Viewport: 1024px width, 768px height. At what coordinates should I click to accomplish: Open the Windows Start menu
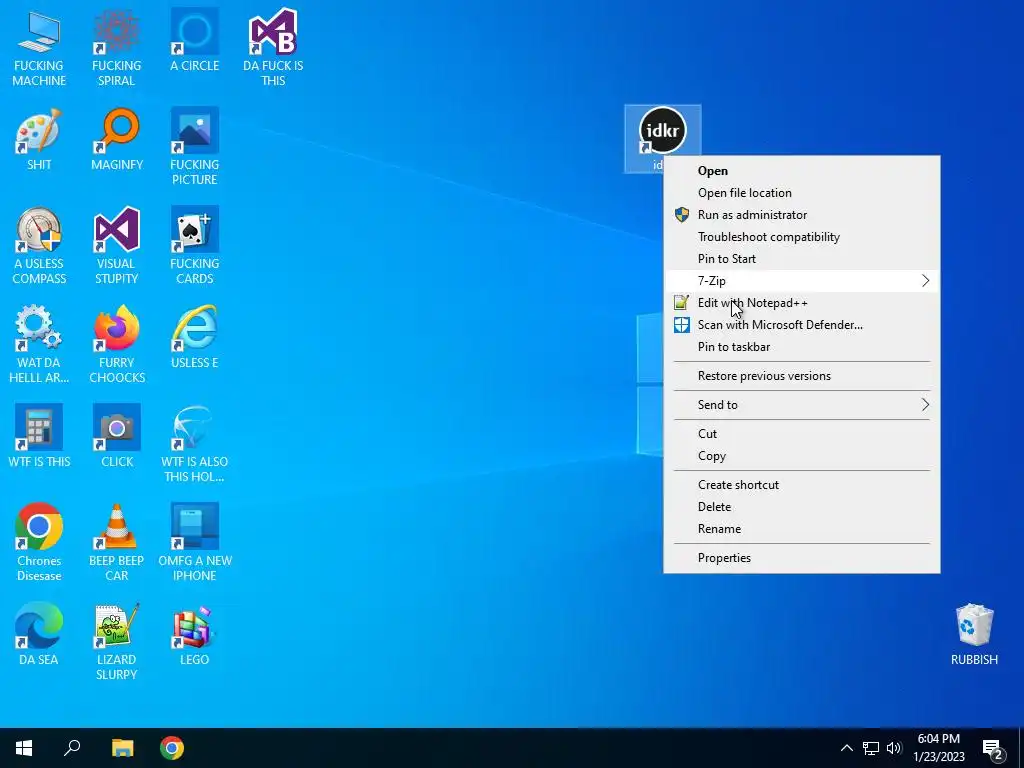click(x=24, y=748)
